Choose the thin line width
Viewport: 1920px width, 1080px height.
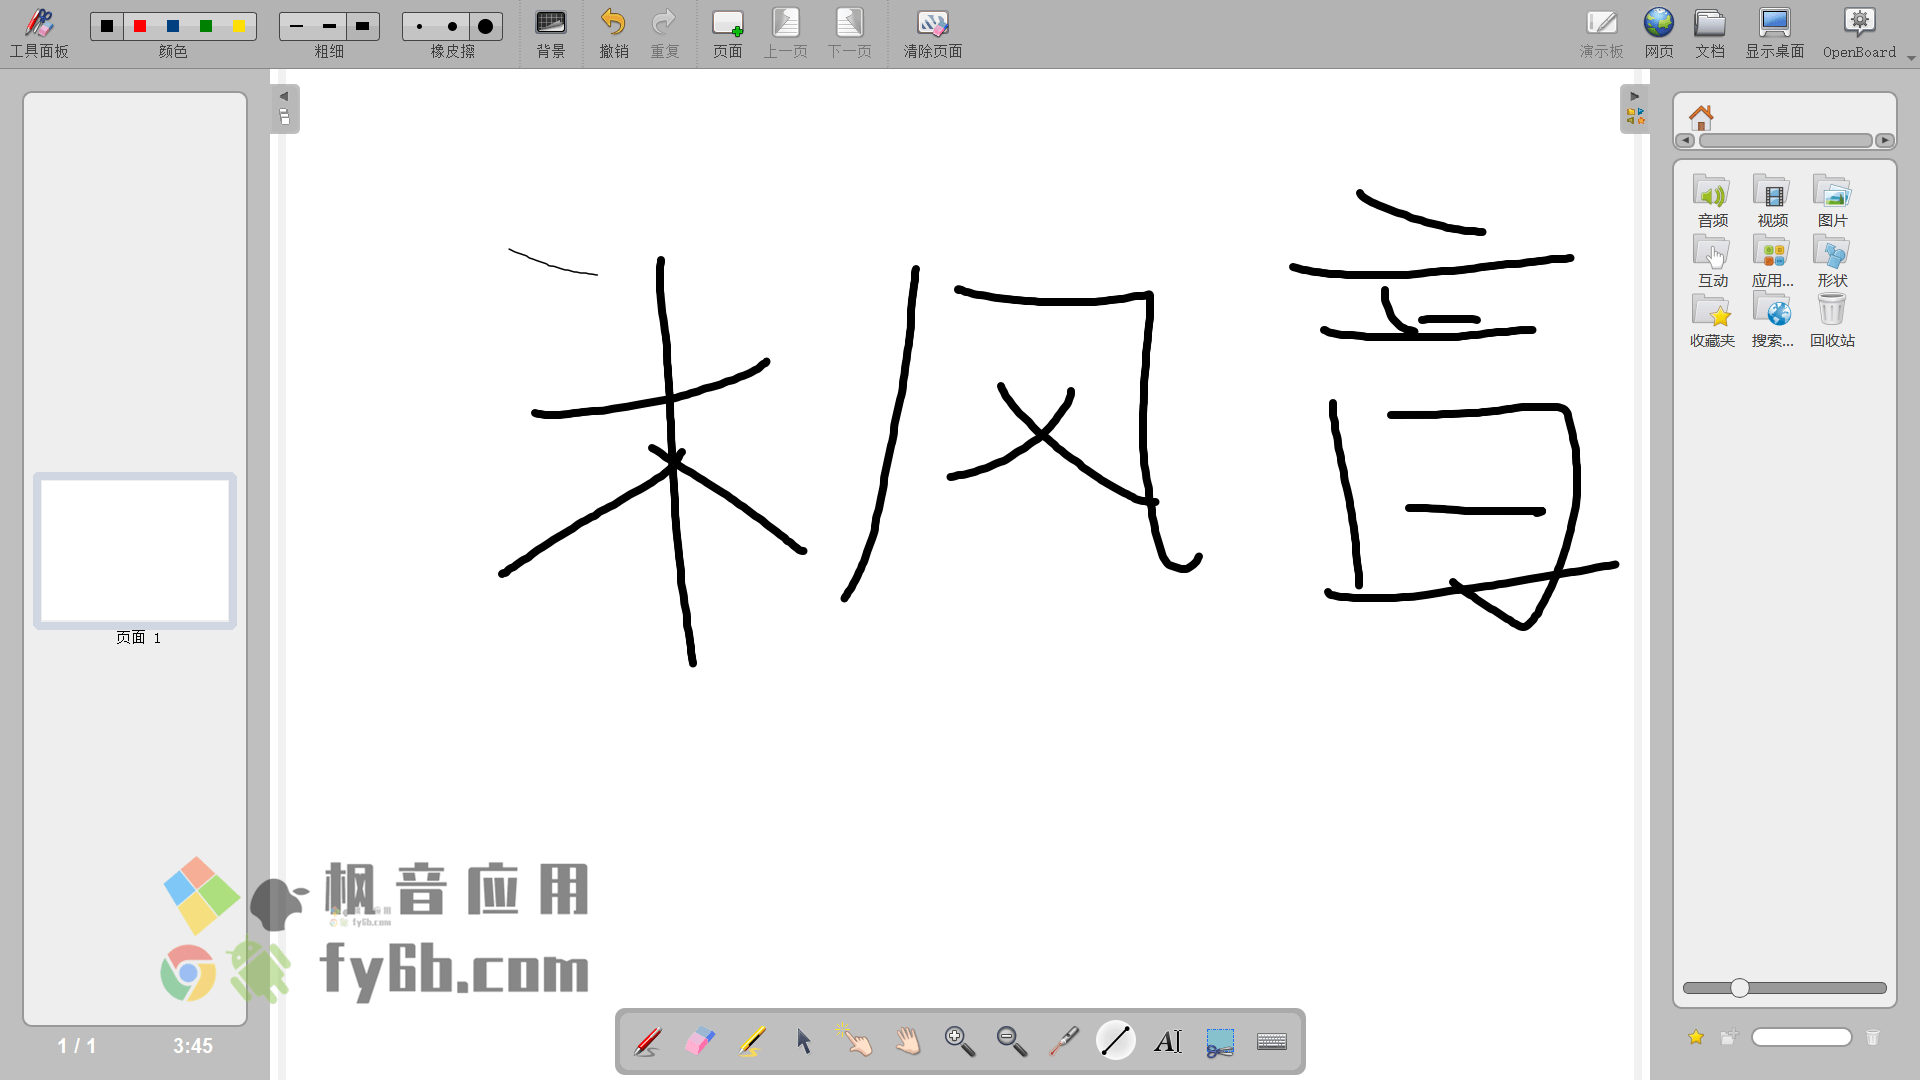coord(296,26)
